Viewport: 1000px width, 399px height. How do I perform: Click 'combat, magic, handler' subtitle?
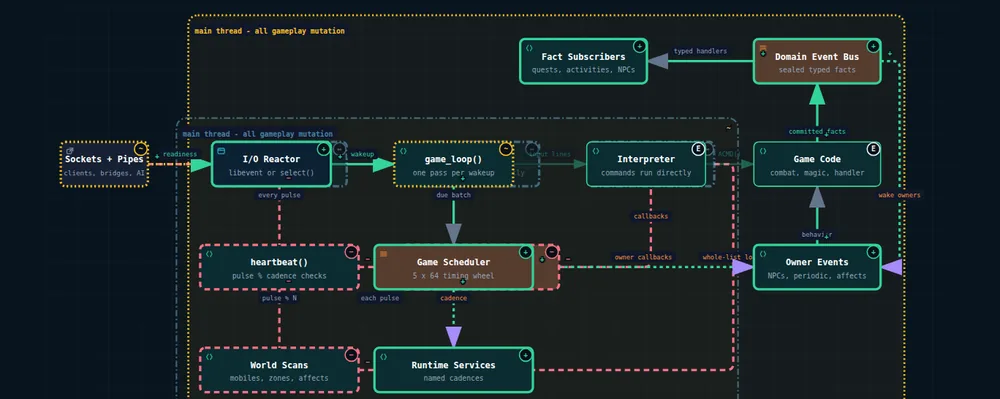(817, 173)
